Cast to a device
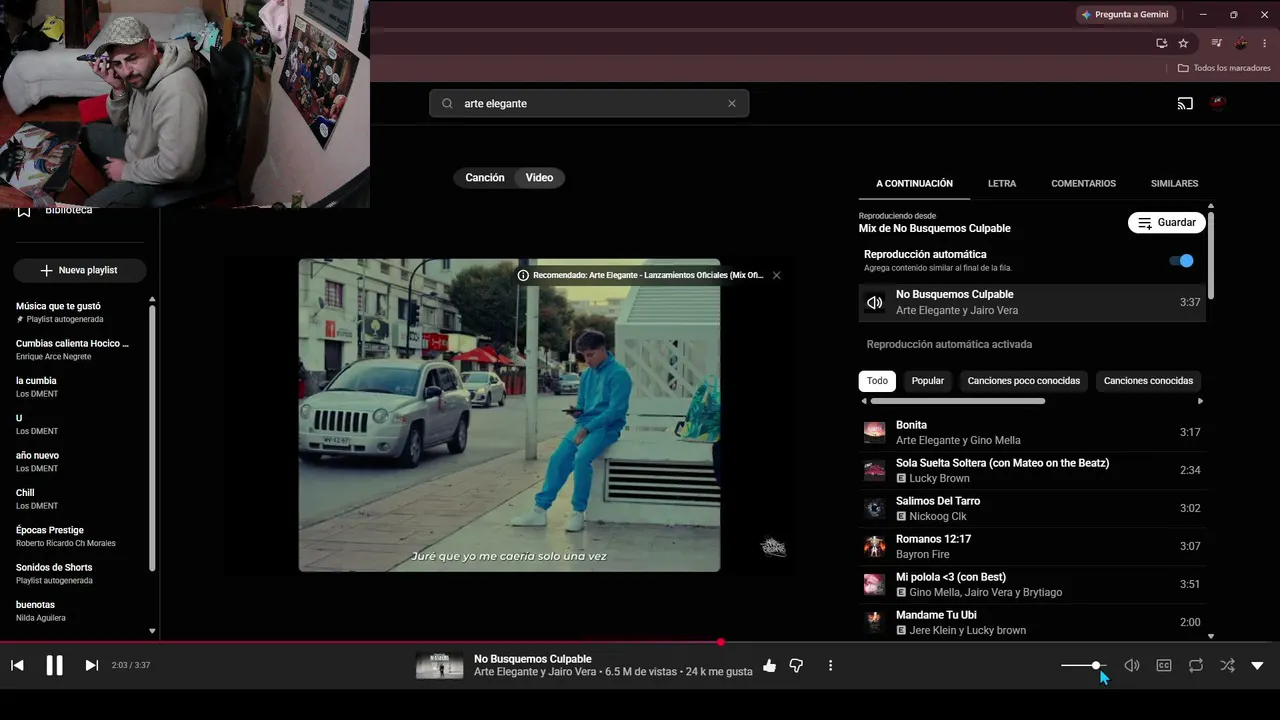The height and width of the screenshot is (720, 1280). [x=1185, y=103]
